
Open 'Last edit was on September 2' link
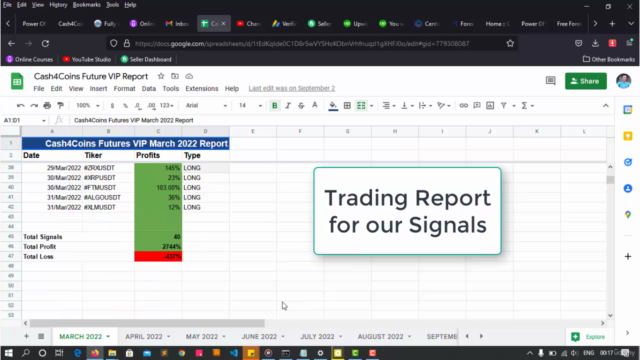[292, 88]
